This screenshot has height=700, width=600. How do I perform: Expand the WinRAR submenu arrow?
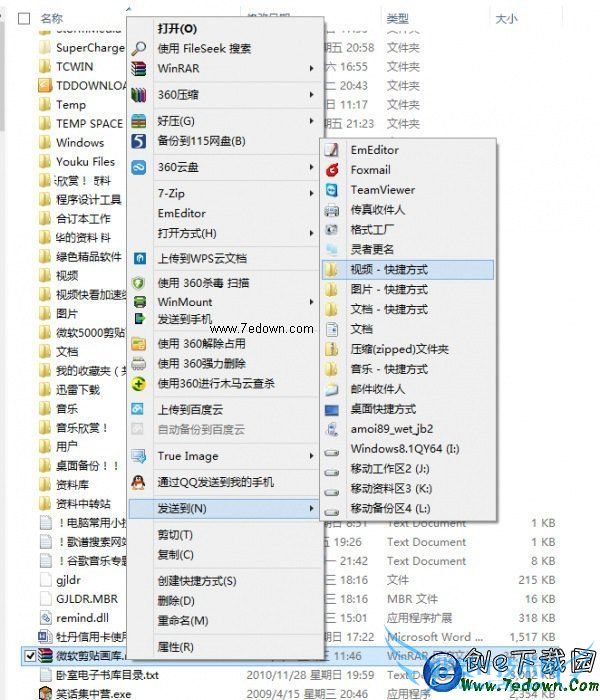point(311,68)
